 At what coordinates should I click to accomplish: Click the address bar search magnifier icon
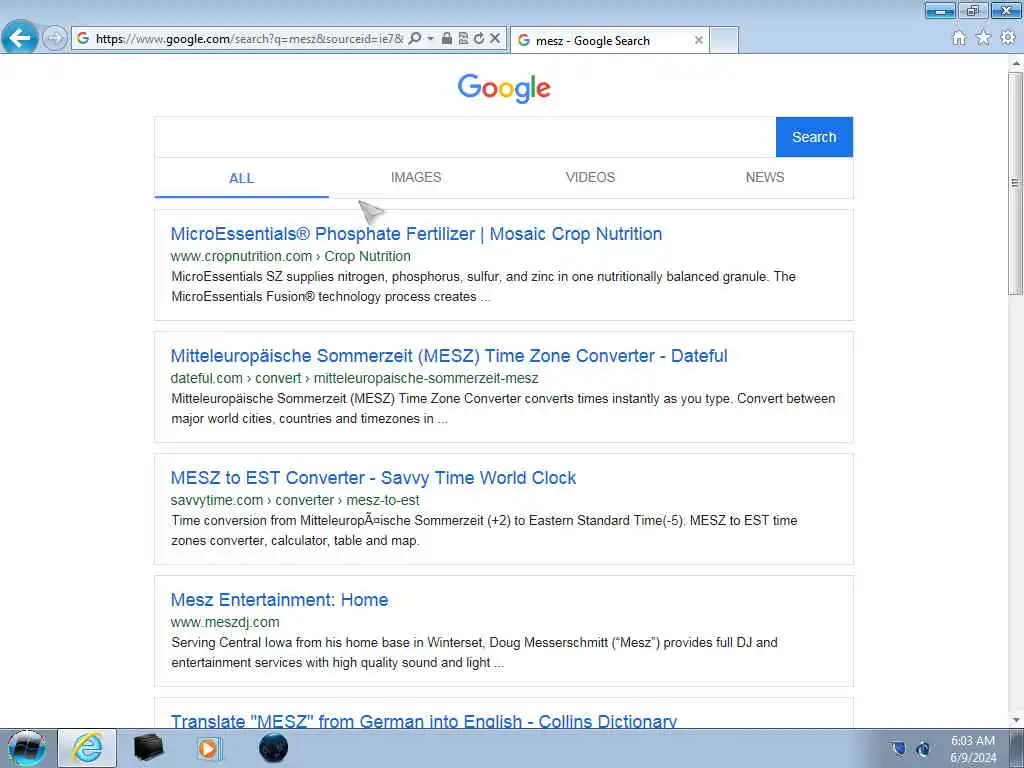(x=415, y=39)
